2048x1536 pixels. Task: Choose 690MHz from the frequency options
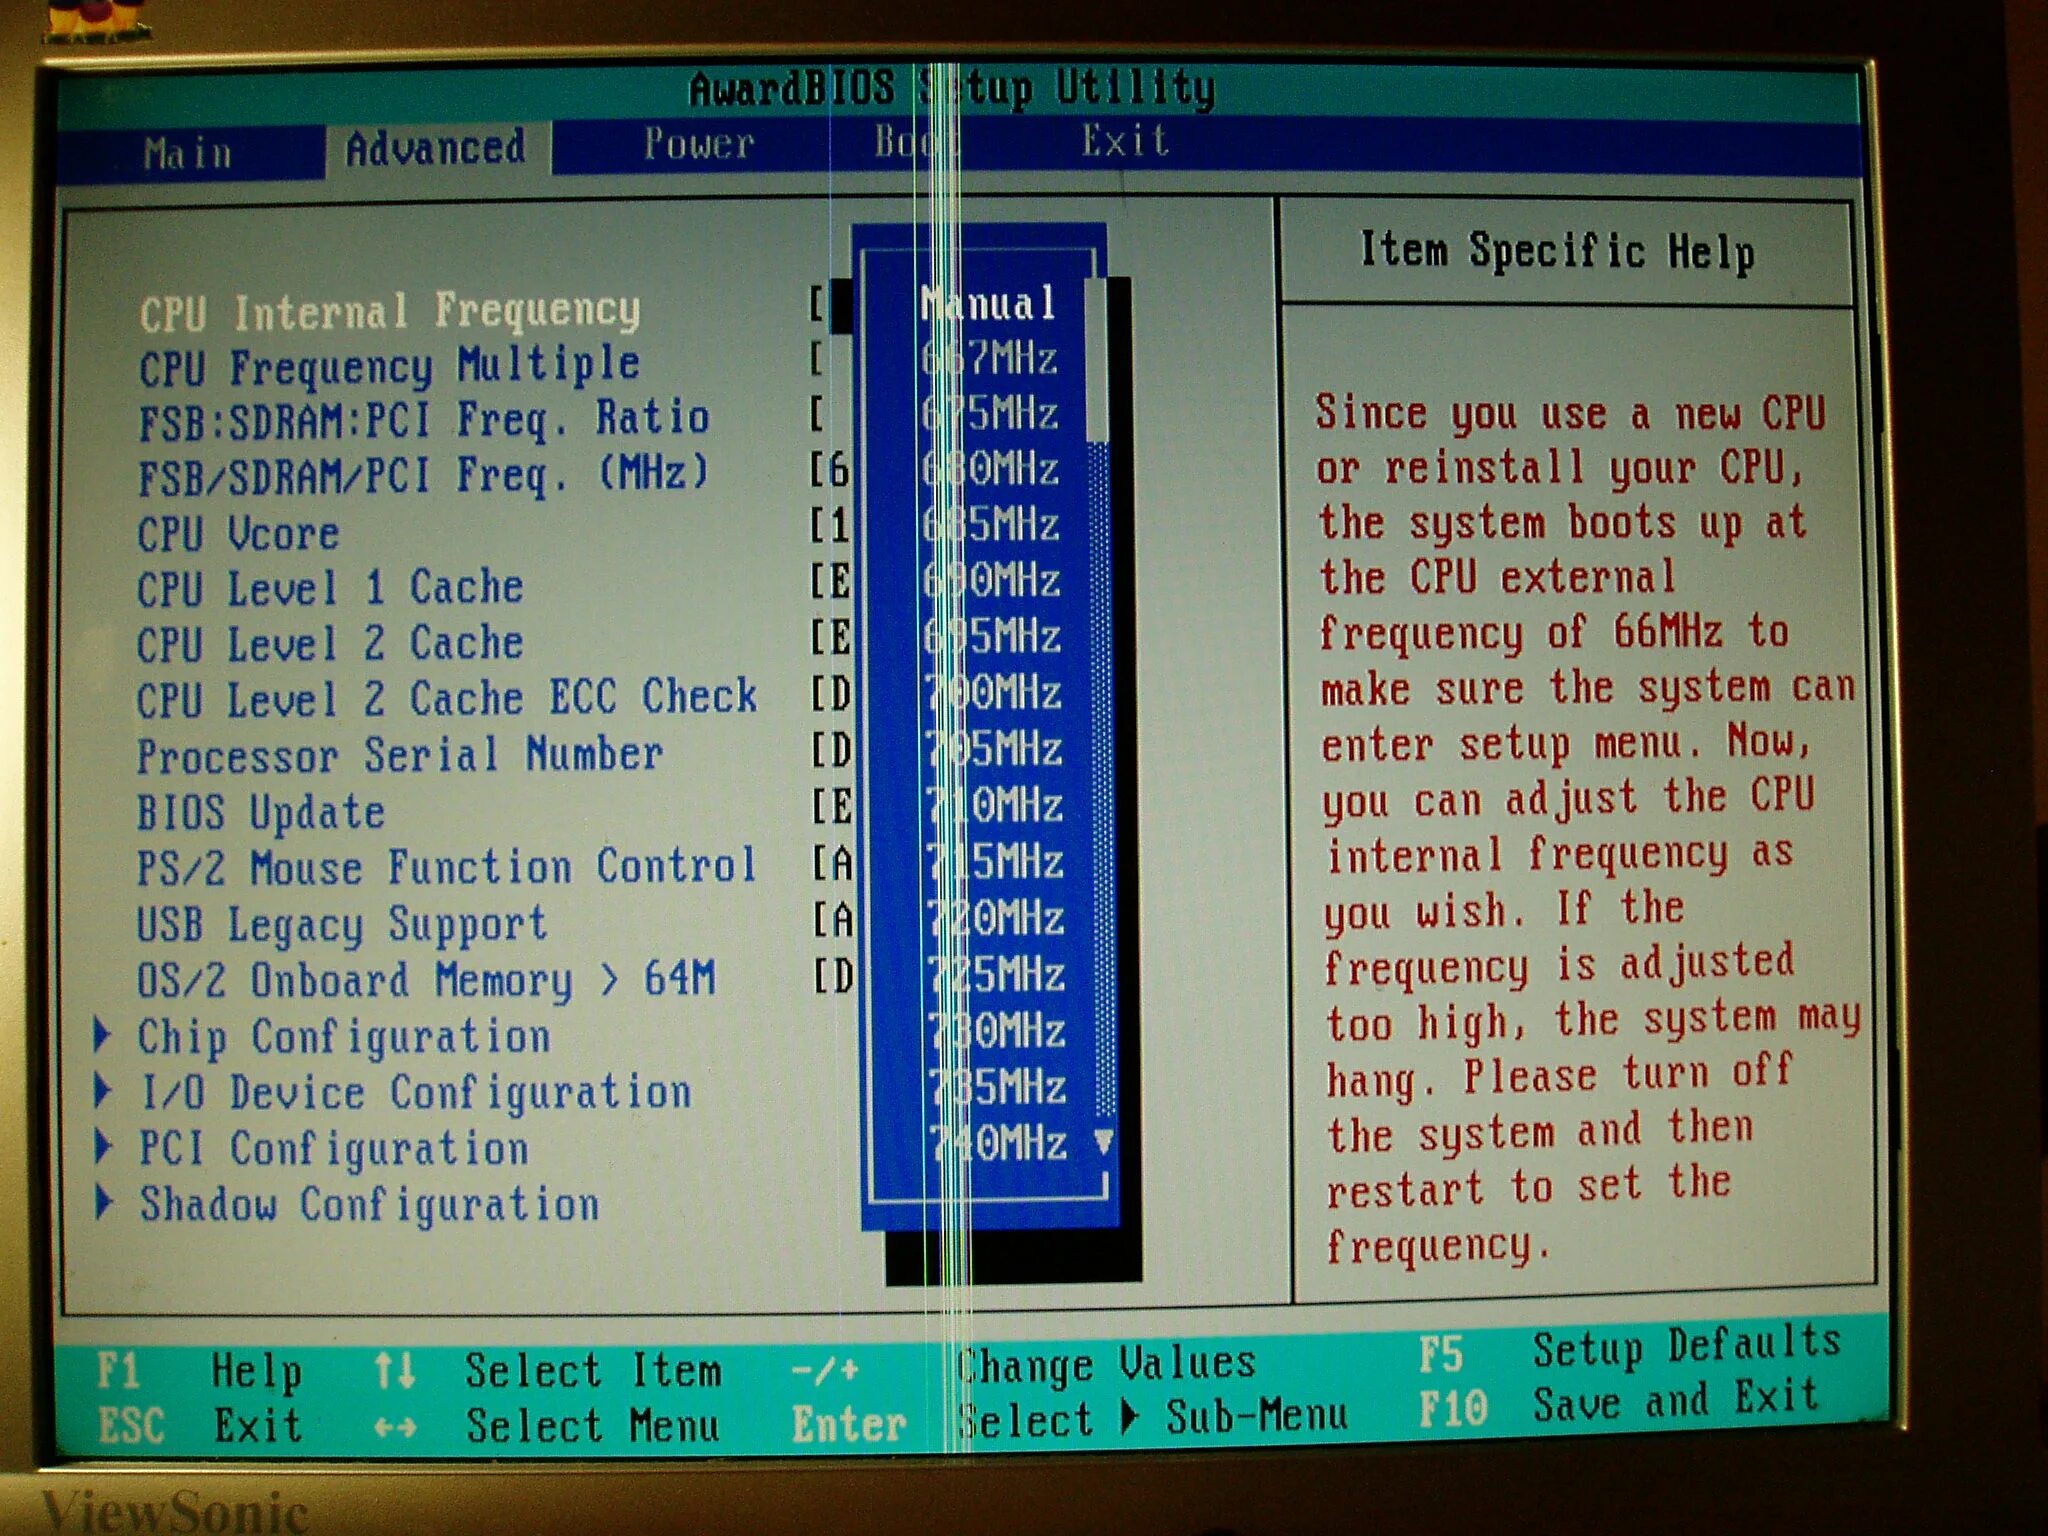pos(991,581)
